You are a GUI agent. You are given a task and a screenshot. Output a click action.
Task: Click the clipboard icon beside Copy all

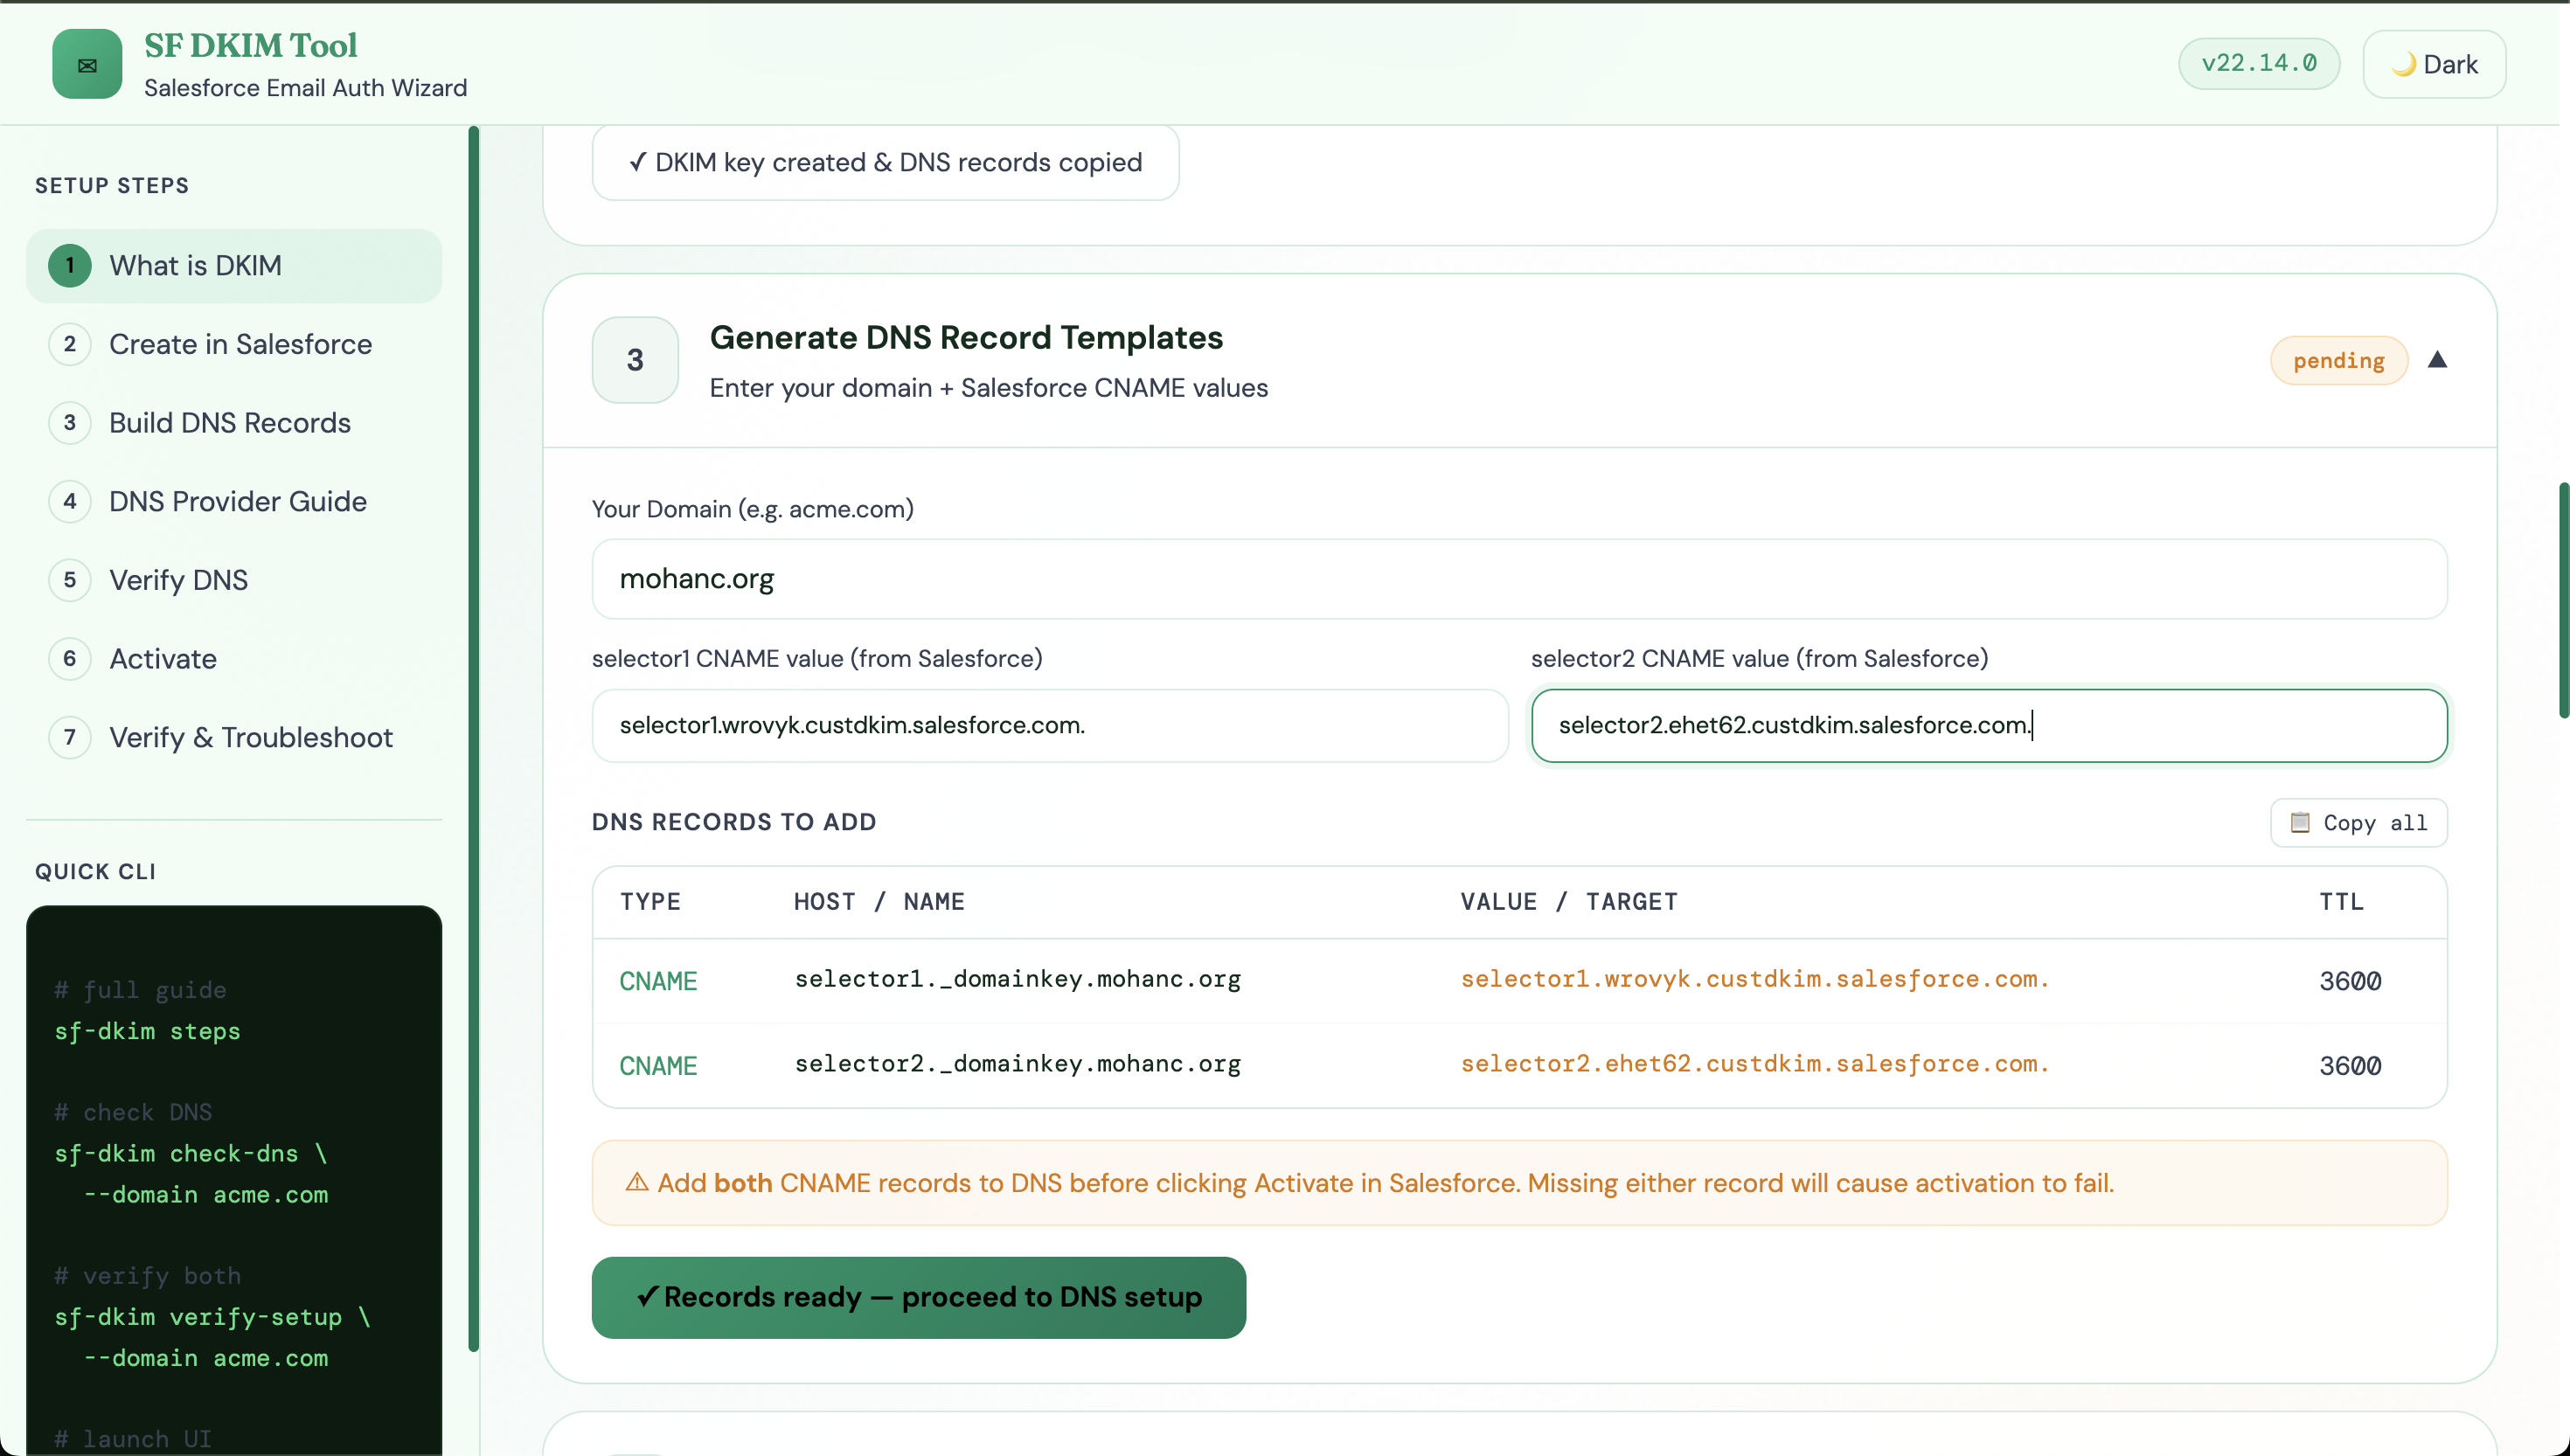[x=2302, y=823]
